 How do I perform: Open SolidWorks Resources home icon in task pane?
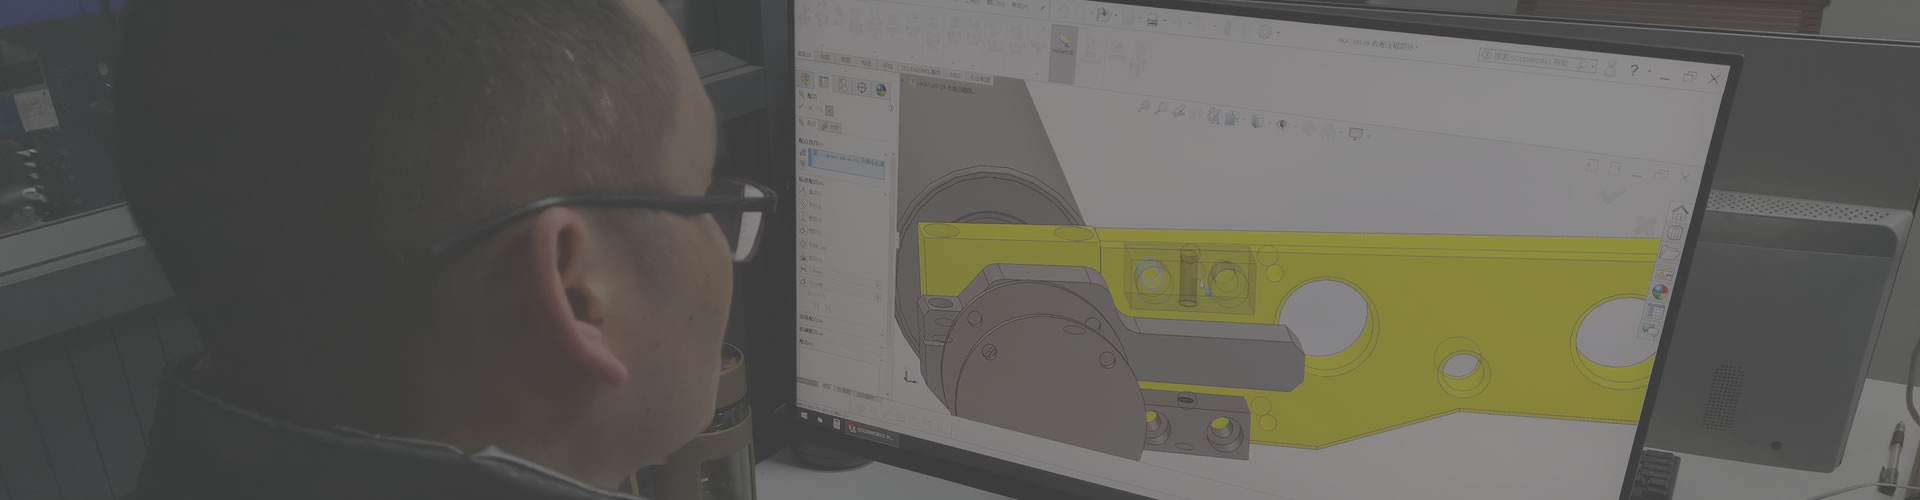[x=1680, y=211]
